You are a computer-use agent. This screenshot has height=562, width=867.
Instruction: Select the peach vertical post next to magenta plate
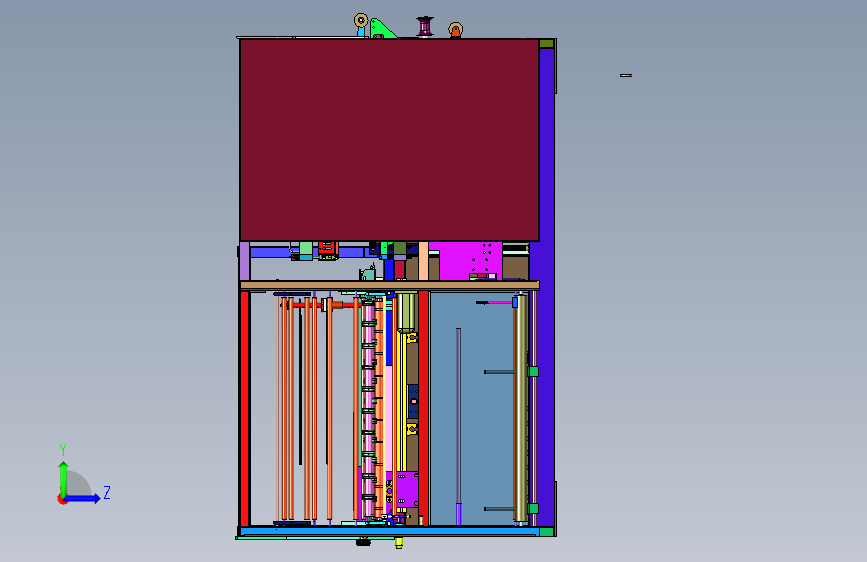tap(424, 261)
